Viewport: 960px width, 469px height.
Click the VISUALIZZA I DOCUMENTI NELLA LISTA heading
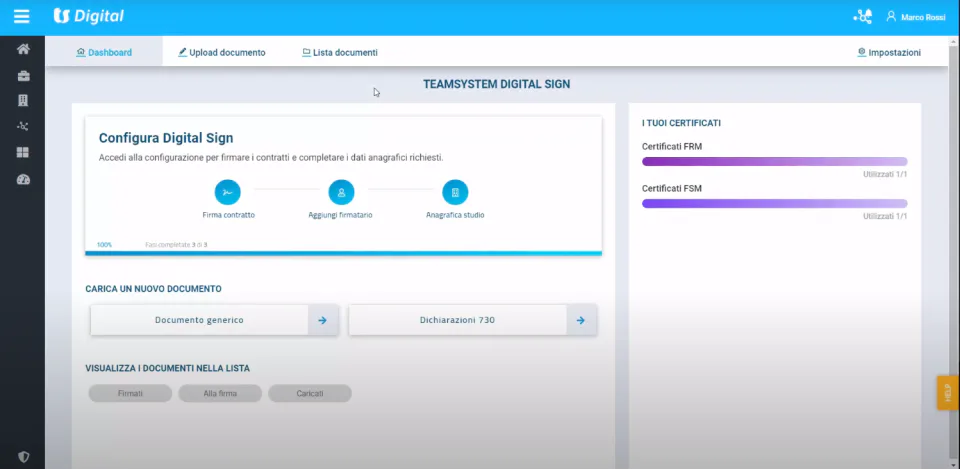(x=167, y=369)
